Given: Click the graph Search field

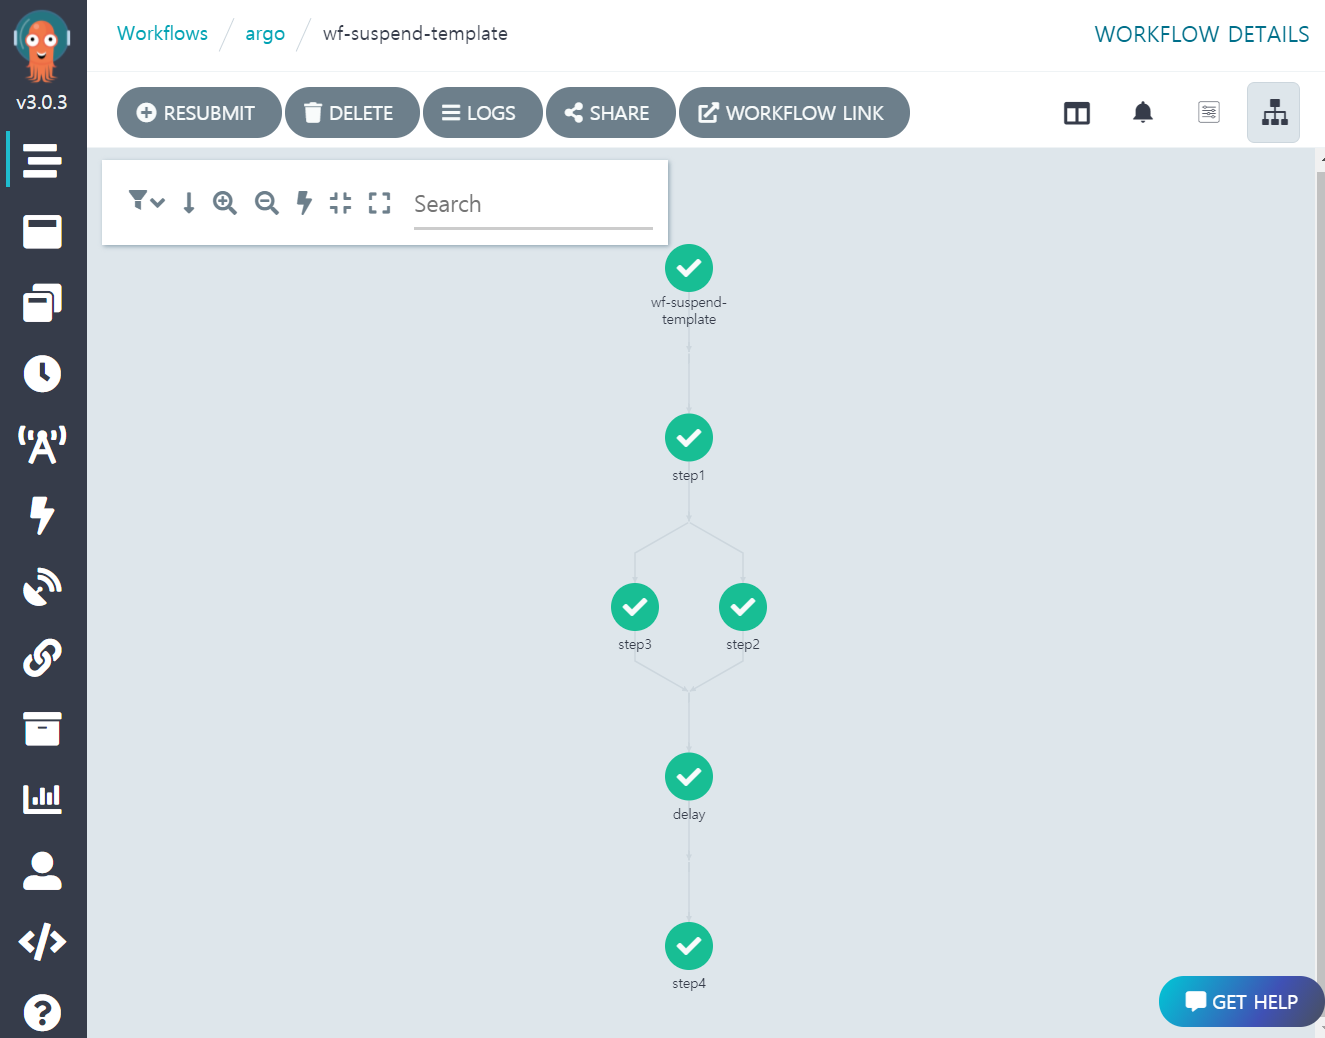Looking at the screenshot, I should point(533,204).
